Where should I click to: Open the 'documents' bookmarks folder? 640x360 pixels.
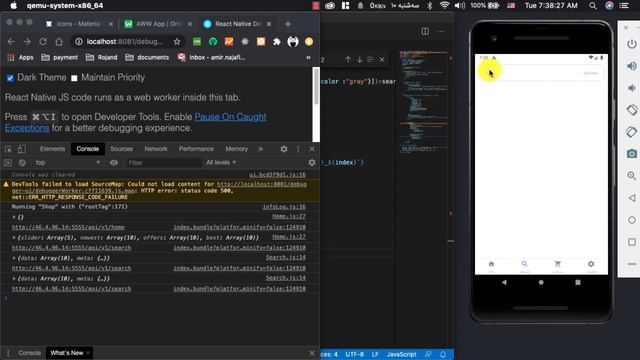[147, 58]
